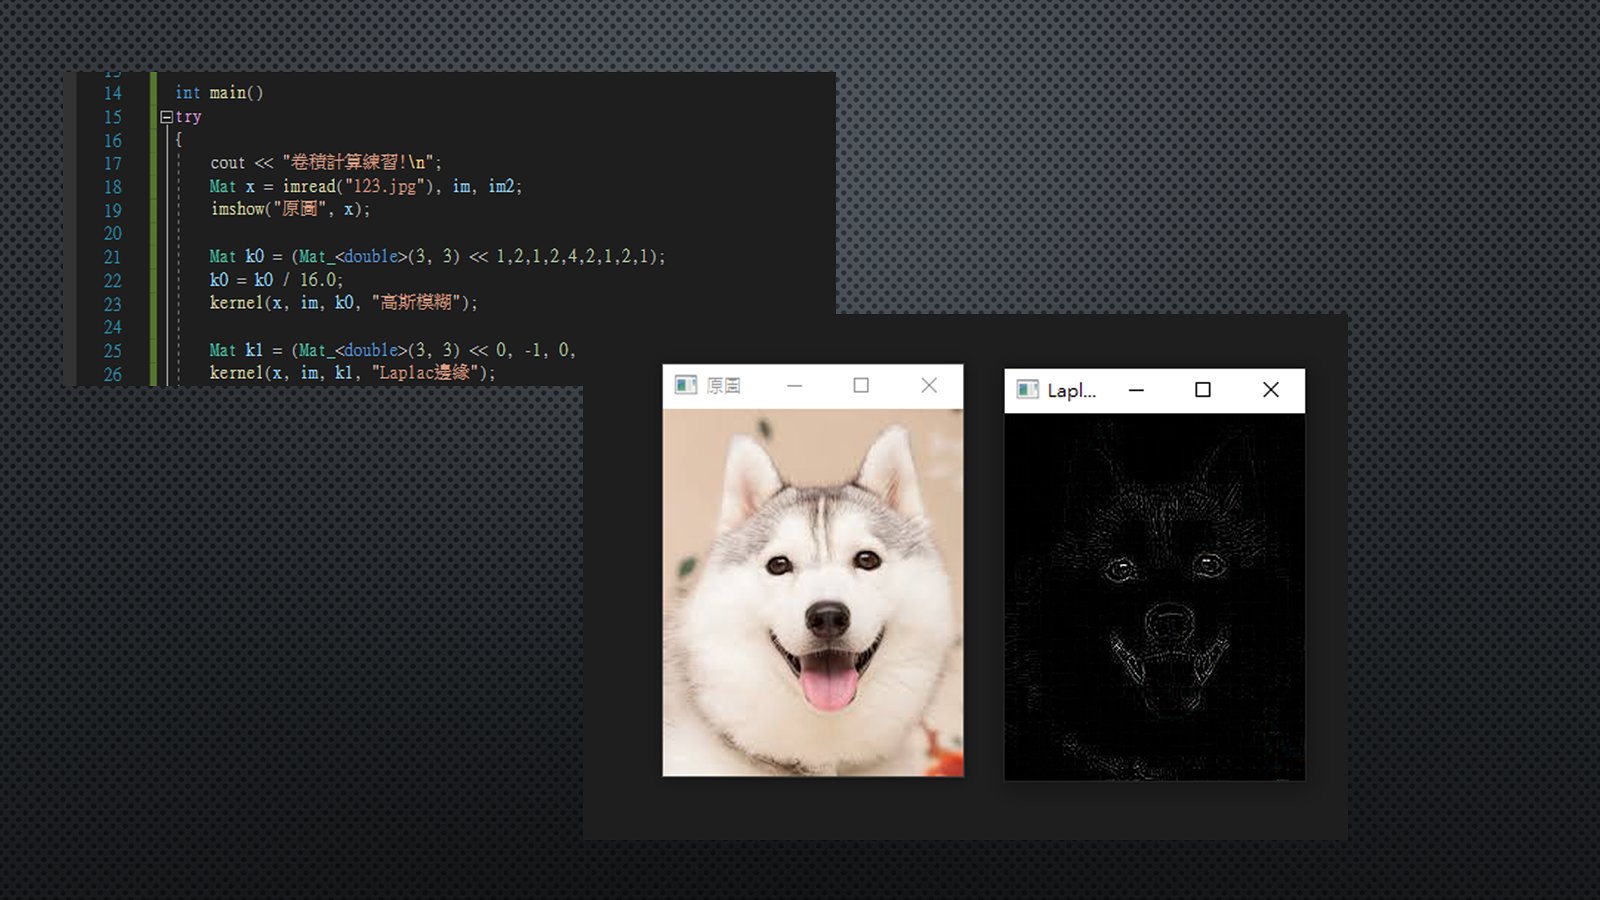Select line number 21 in the gutter
Image resolution: width=1600 pixels, height=900 pixels.
(112, 257)
